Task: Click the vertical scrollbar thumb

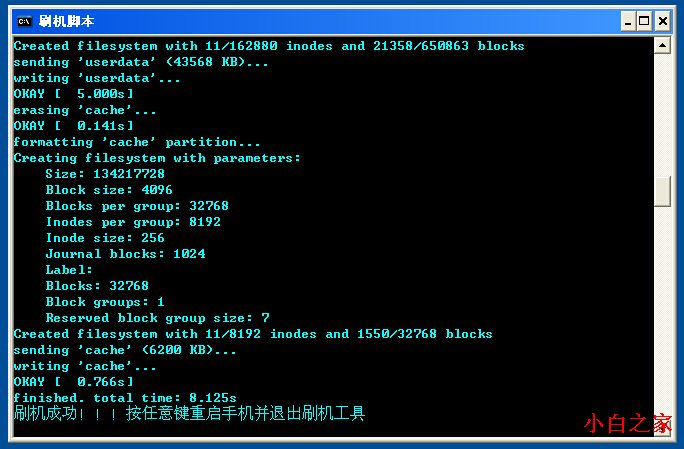Action: [x=662, y=192]
